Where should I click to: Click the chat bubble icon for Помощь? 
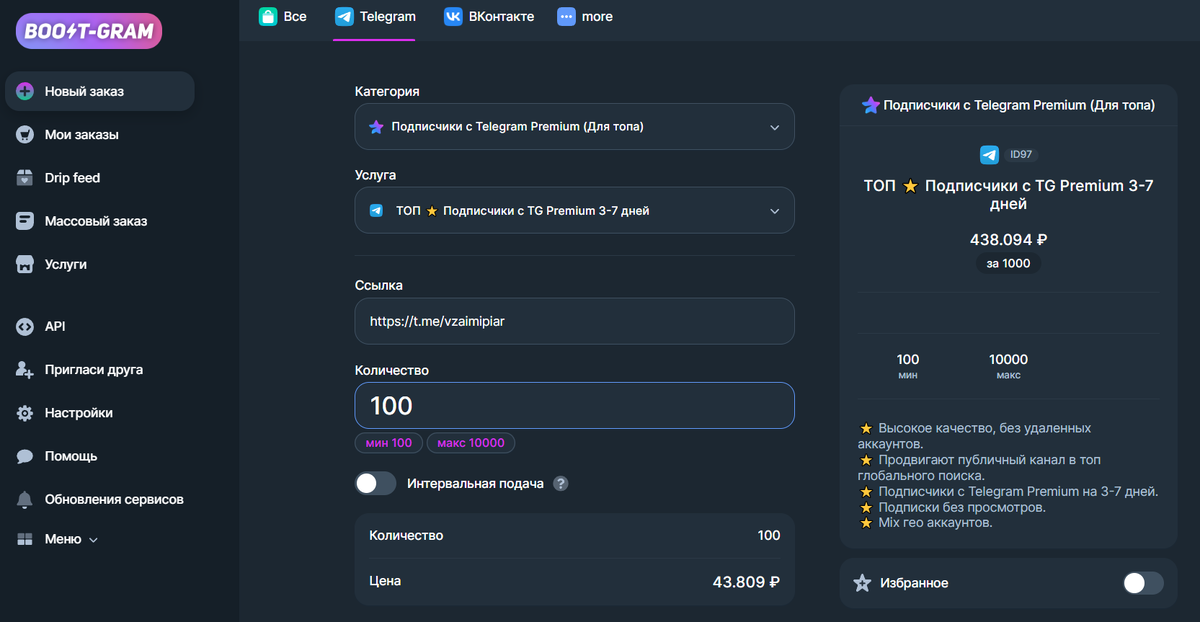pyautogui.click(x=26, y=456)
